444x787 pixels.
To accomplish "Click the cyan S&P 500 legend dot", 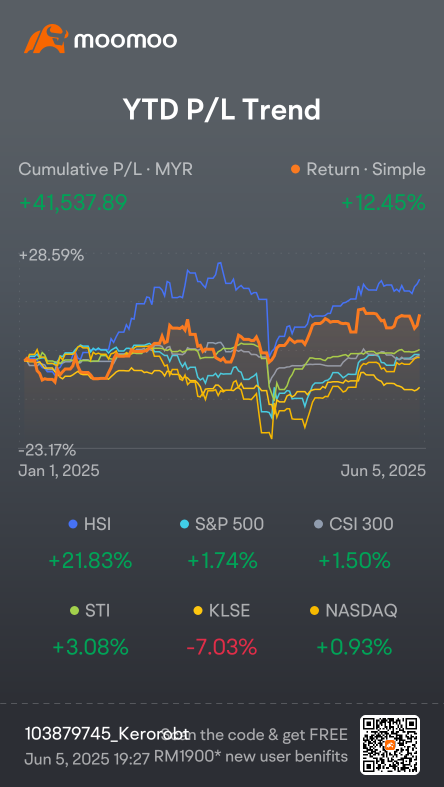I will 185,524.
